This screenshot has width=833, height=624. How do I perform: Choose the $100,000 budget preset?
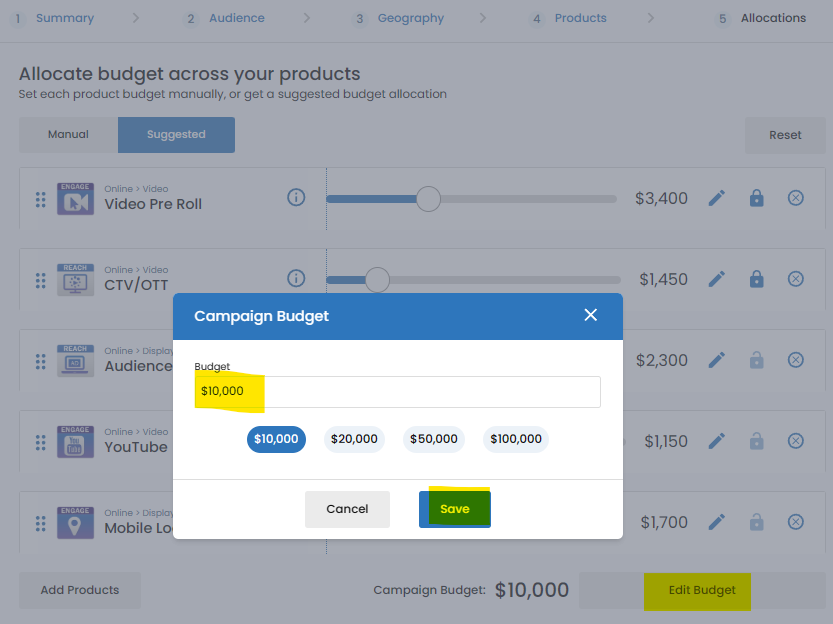click(x=516, y=439)
